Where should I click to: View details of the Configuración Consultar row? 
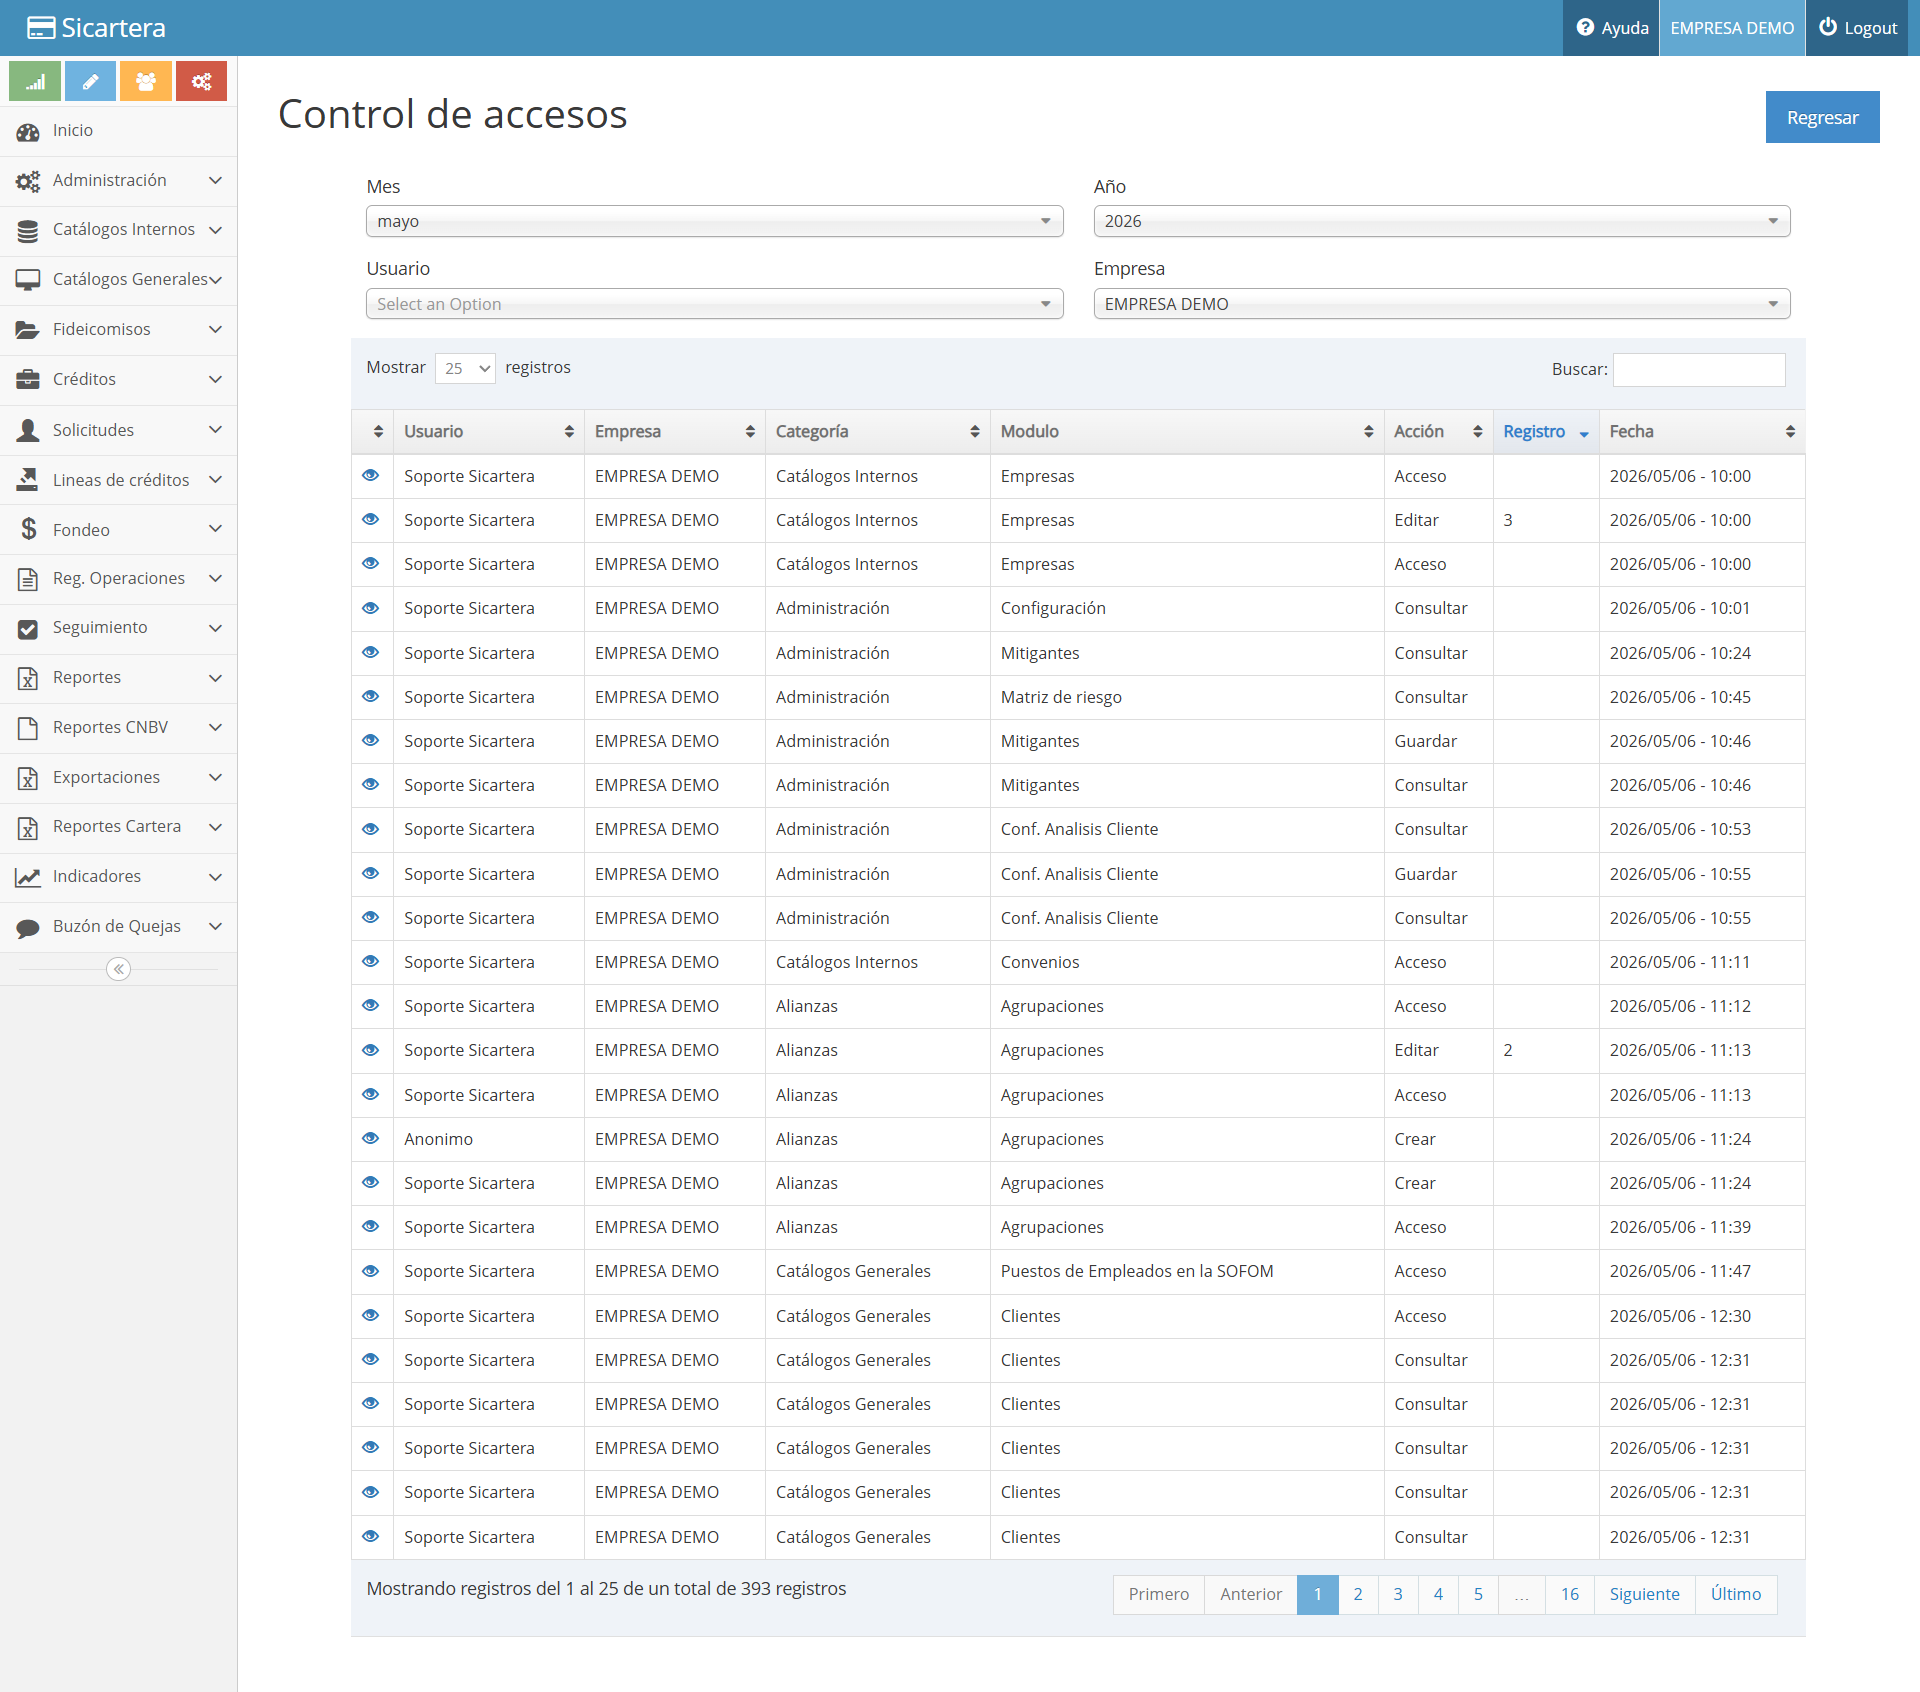[371, 607]
